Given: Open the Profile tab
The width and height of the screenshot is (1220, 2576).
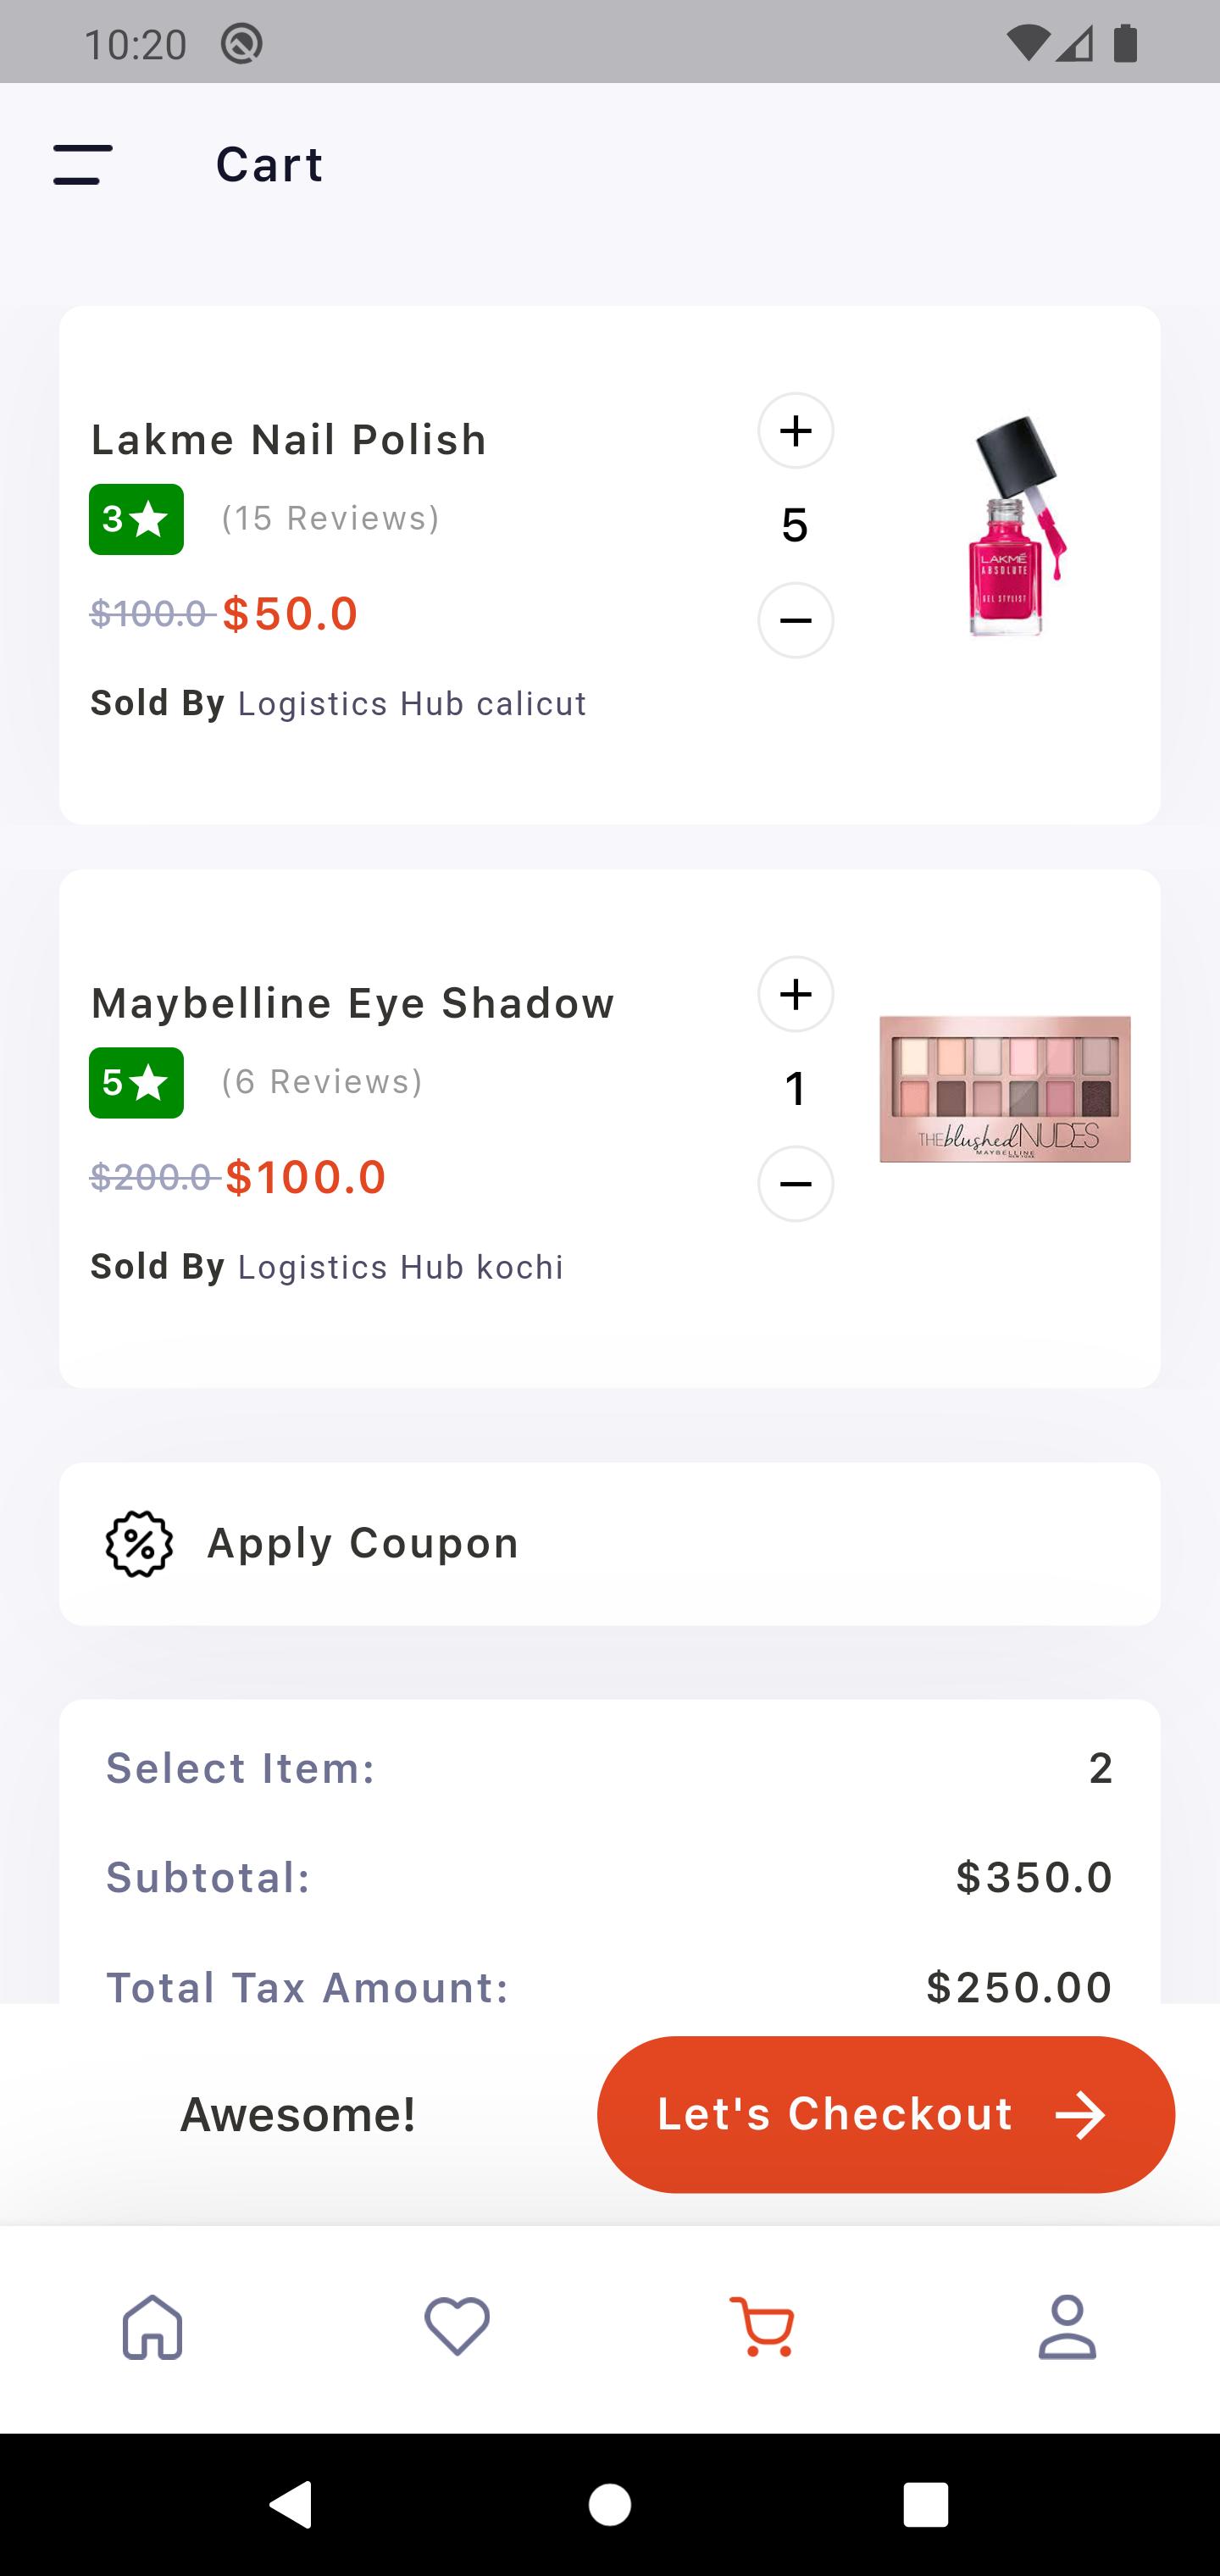Looking at the screenshot, I should 1067,2327.
